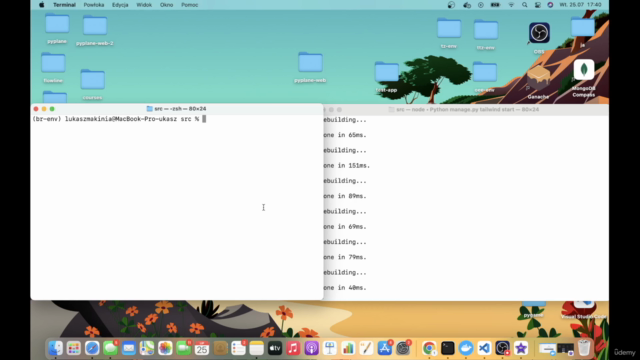This screenshot has height=360, width=640.
Task: Open Spotlight search in menu bar
Action: click(524, 5)
